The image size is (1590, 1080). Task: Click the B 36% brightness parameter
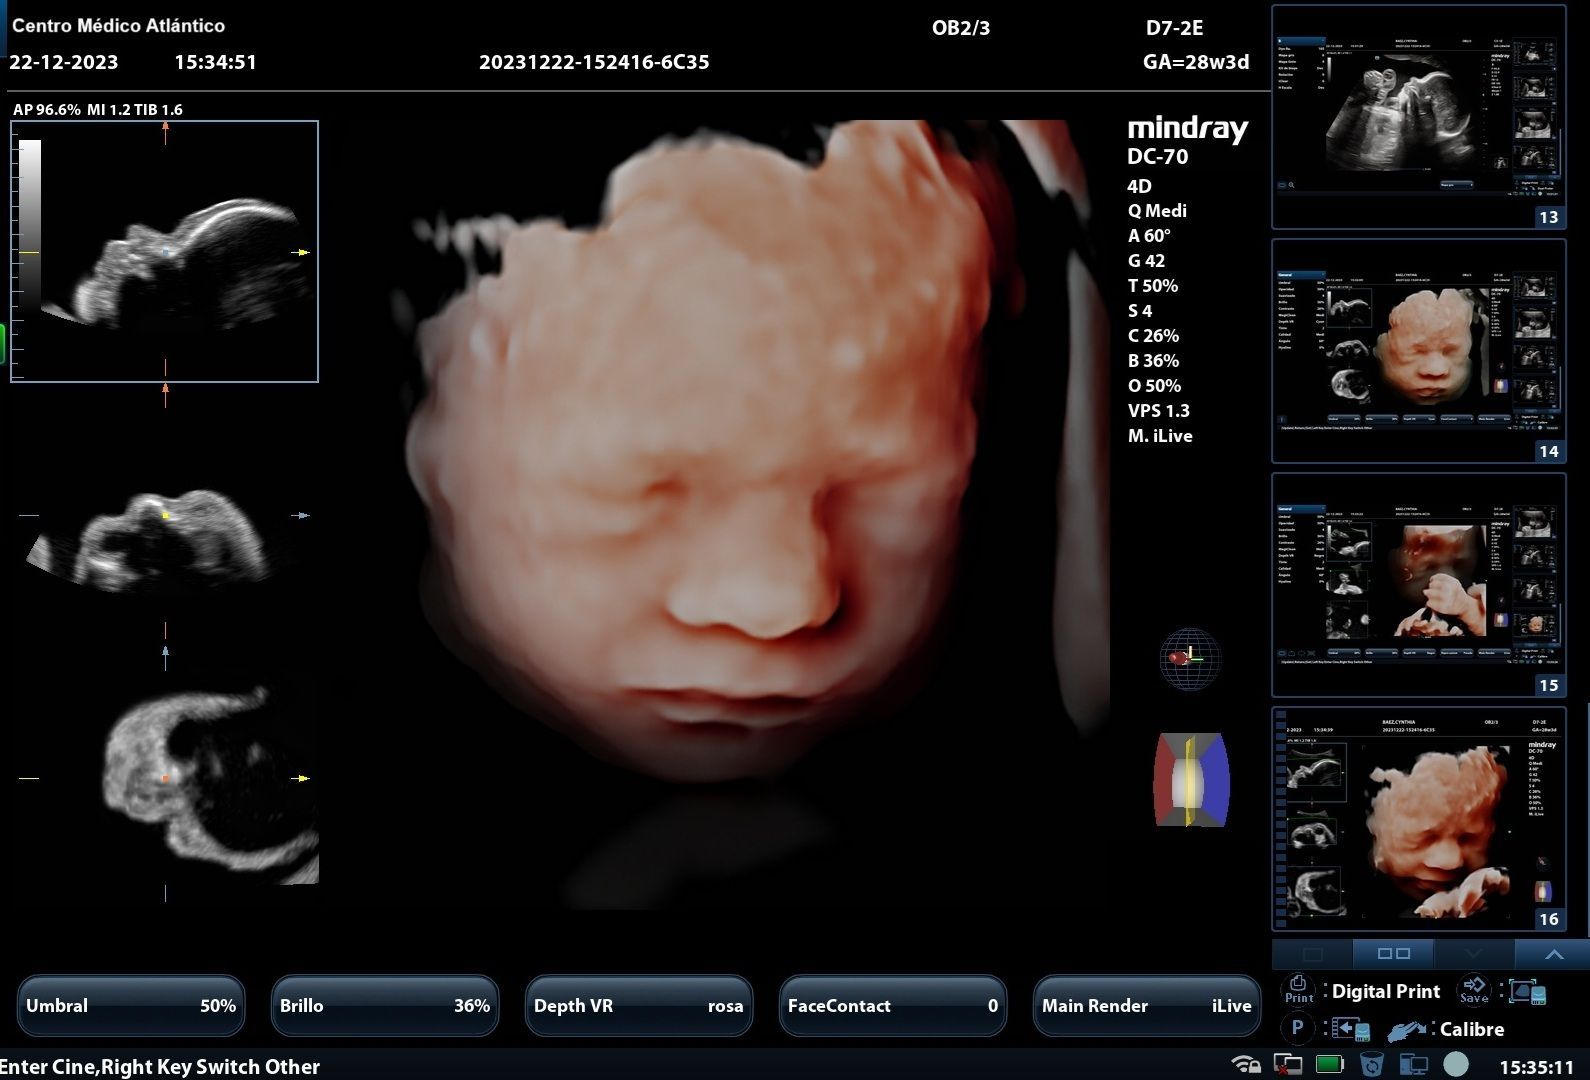click(x=1153, y=361)
